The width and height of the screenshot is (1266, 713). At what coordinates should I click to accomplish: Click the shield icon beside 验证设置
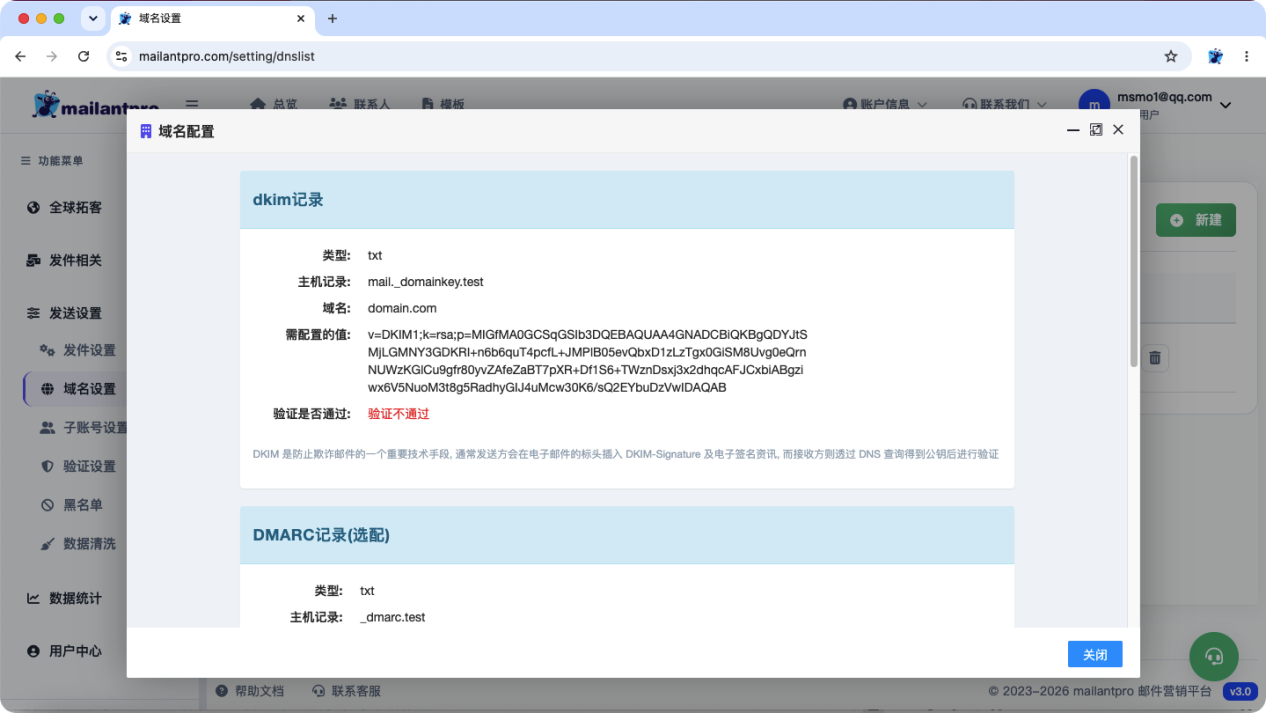pos(47,466)
